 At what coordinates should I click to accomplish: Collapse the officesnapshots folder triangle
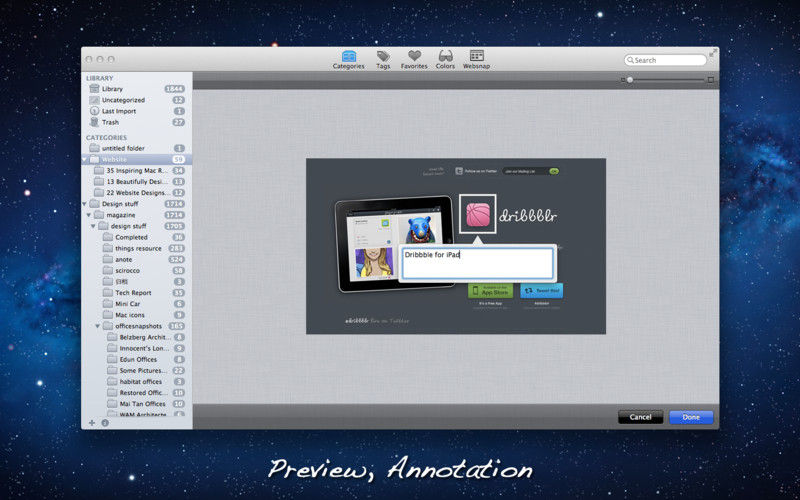tap(98, 326)
